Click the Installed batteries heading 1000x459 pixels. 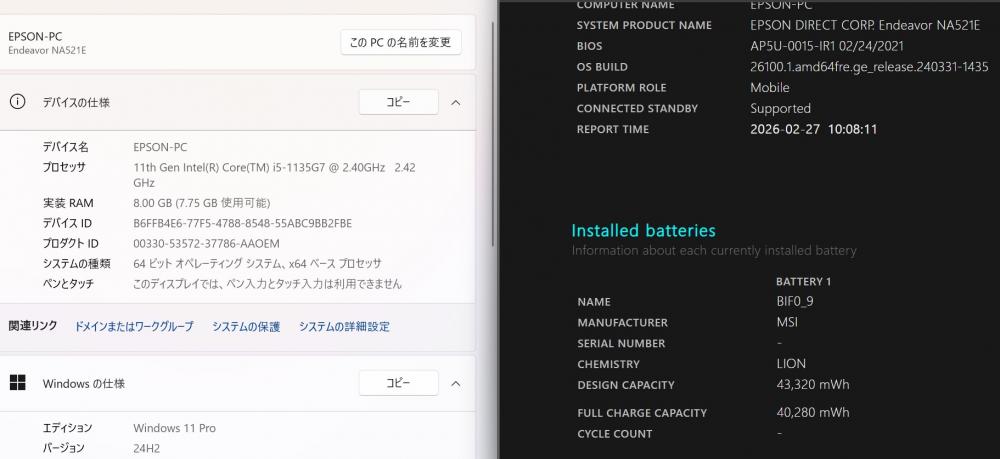643,231
